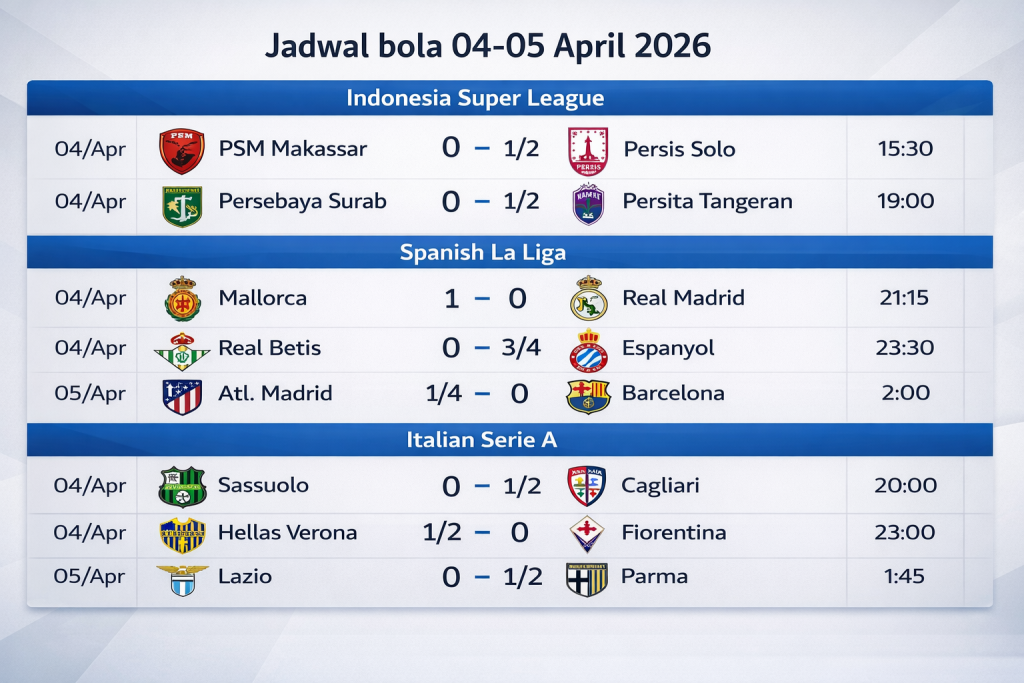This screenshot has width=1024, height=683.
Task: Click the Parma shield crest
Action: point(587,578)
